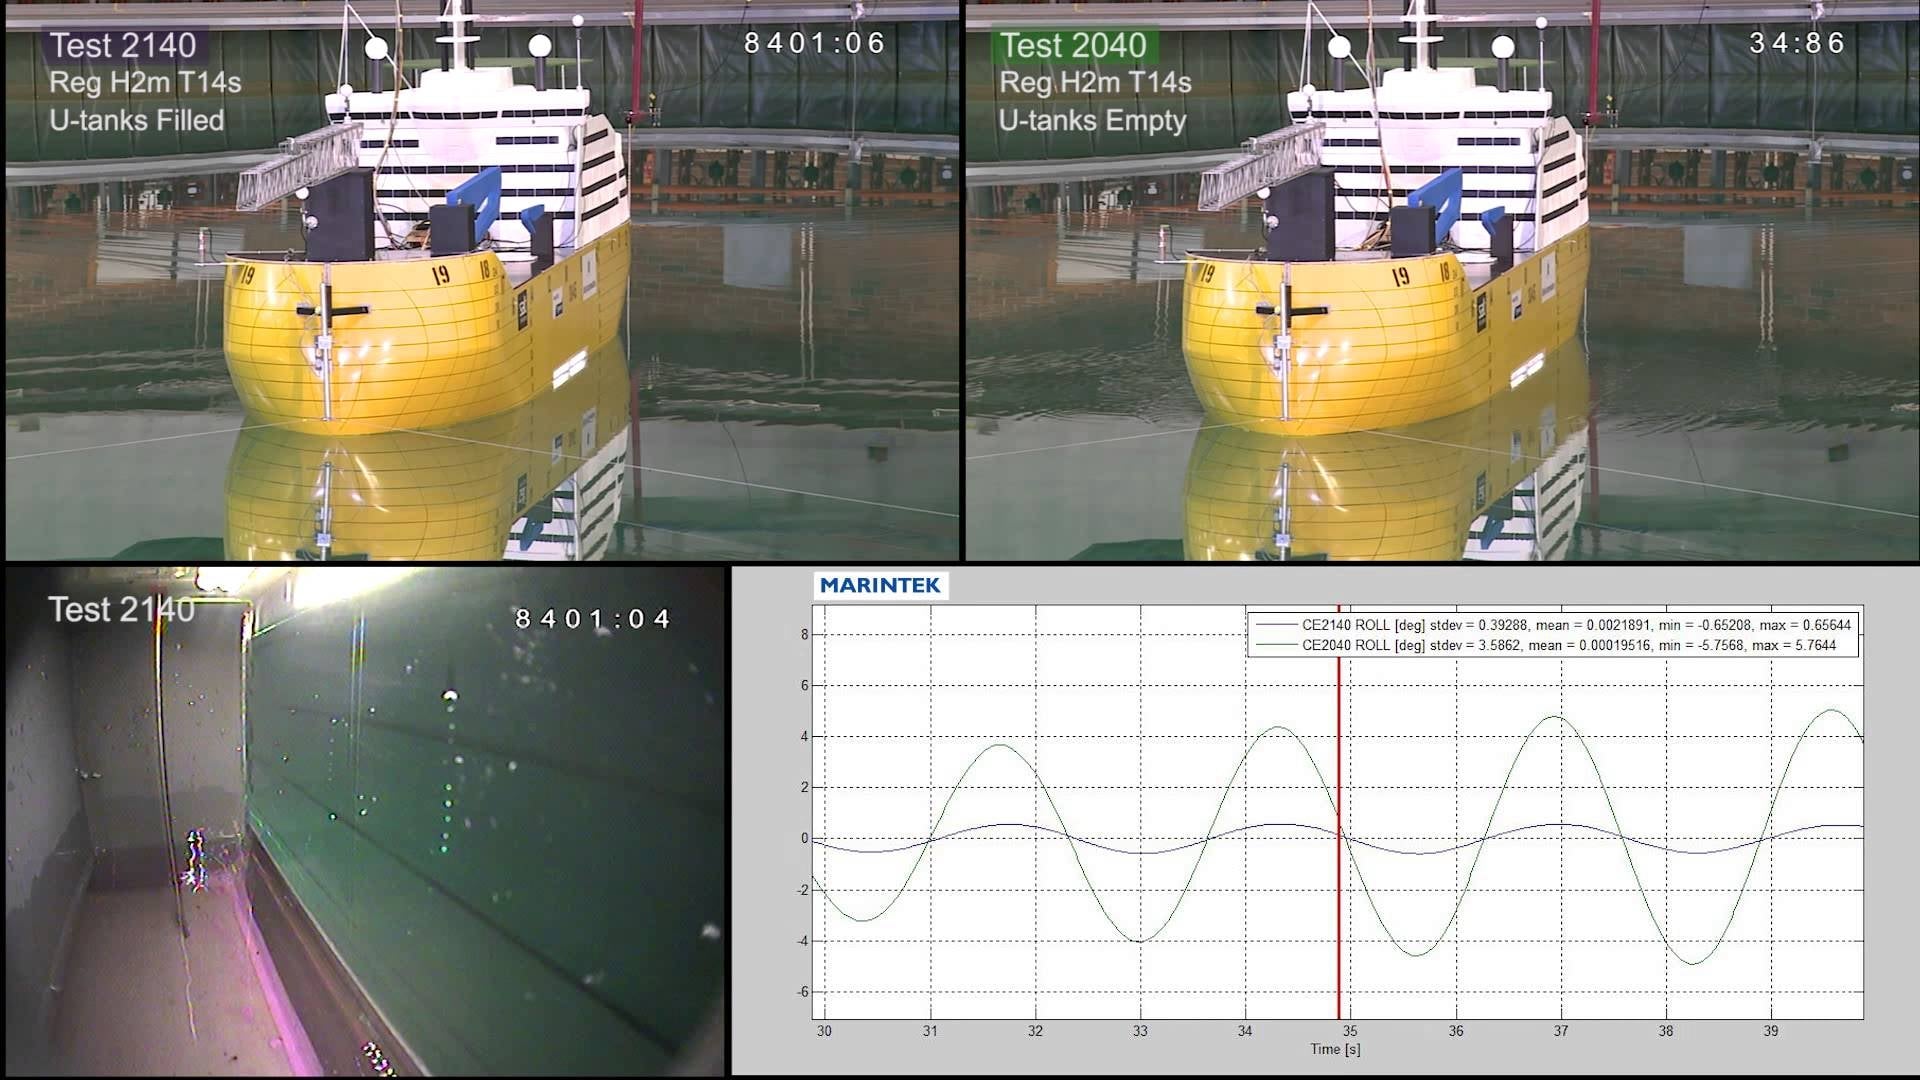Click the 8401:06 timecode in top-left video
The height and width of the screenshot is (1080, 1920).
(x=815, y=43)
